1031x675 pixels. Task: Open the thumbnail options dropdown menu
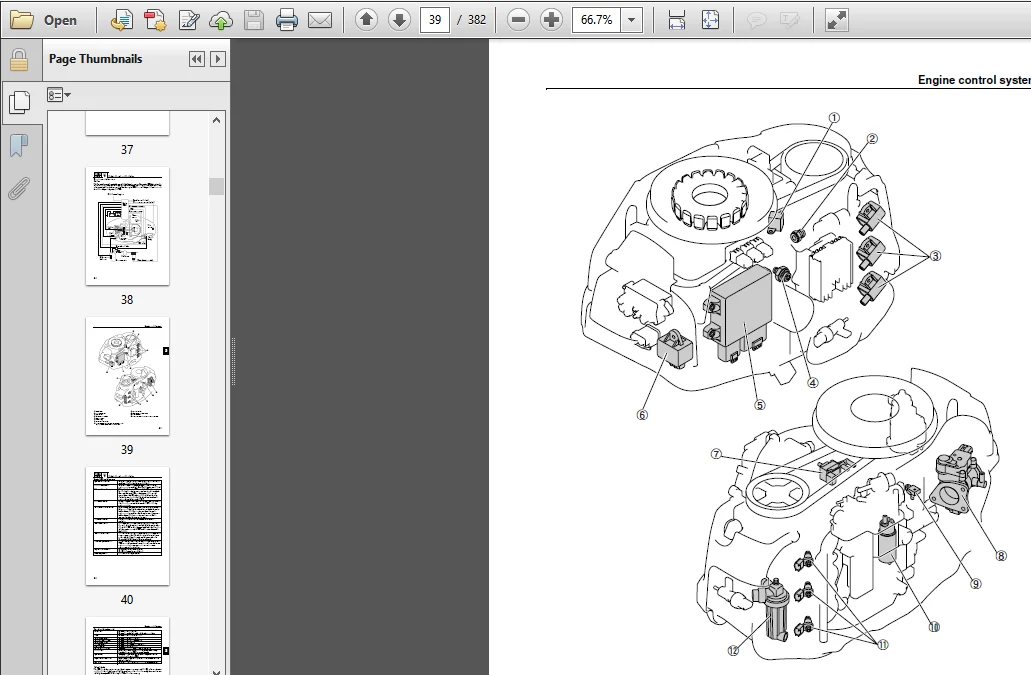(x=59, y=95)
